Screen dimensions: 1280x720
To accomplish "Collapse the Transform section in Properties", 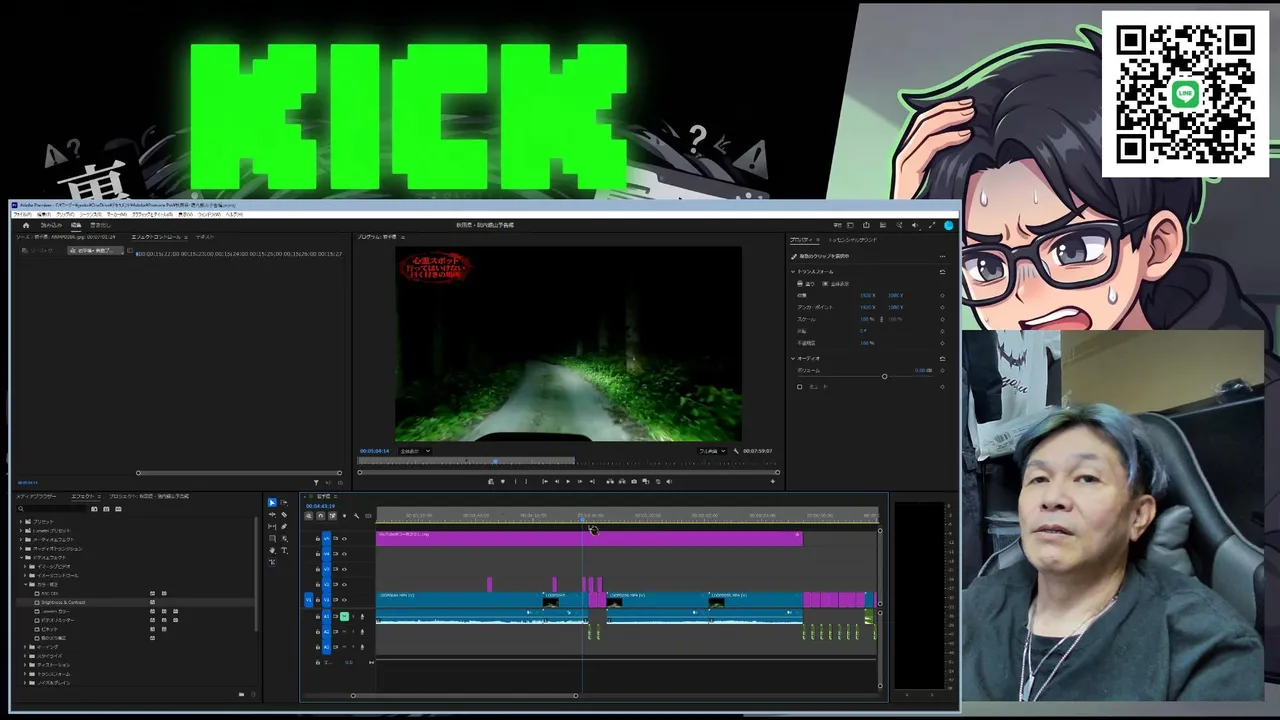I will pos(793,272).
